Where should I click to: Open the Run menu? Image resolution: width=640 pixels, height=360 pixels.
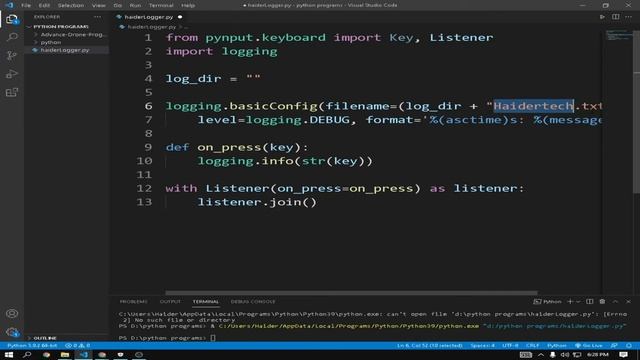point(135,5)
